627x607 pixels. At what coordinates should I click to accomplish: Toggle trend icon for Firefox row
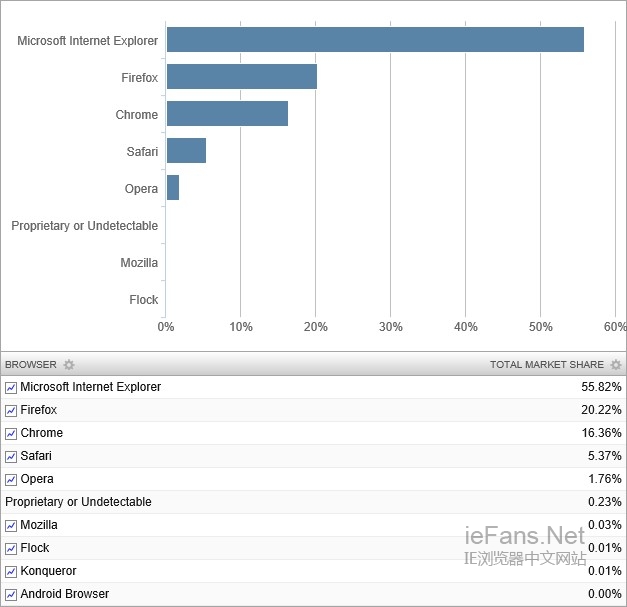pos(11,411)
